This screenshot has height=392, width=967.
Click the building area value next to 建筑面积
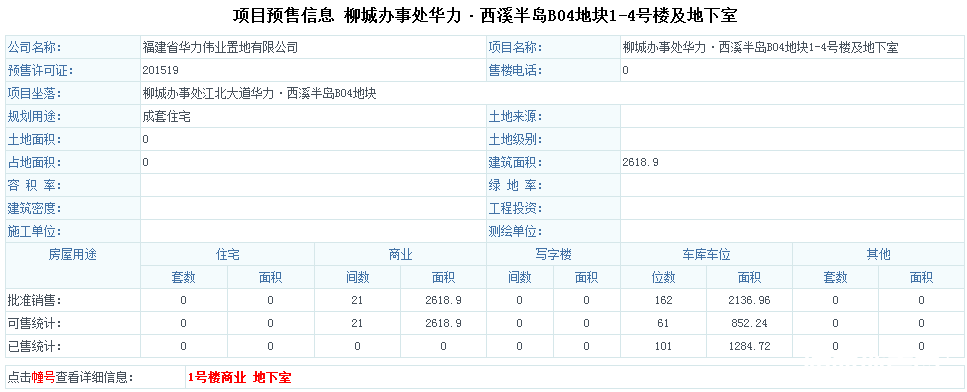click(641, 163)
